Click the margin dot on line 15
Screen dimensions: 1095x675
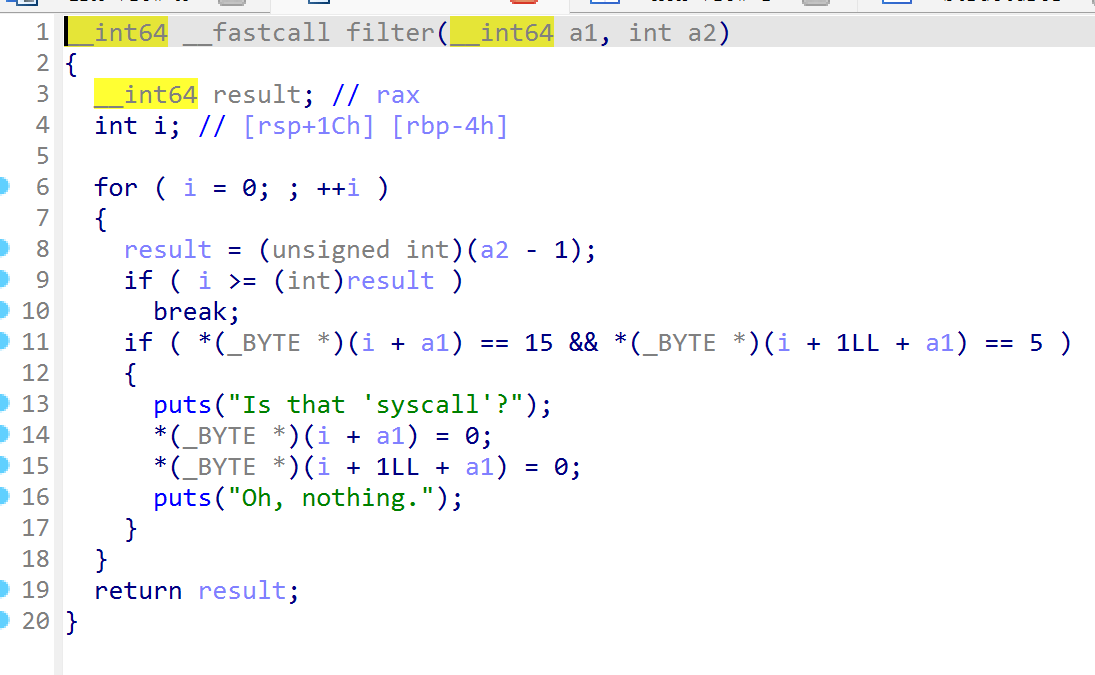4,465
